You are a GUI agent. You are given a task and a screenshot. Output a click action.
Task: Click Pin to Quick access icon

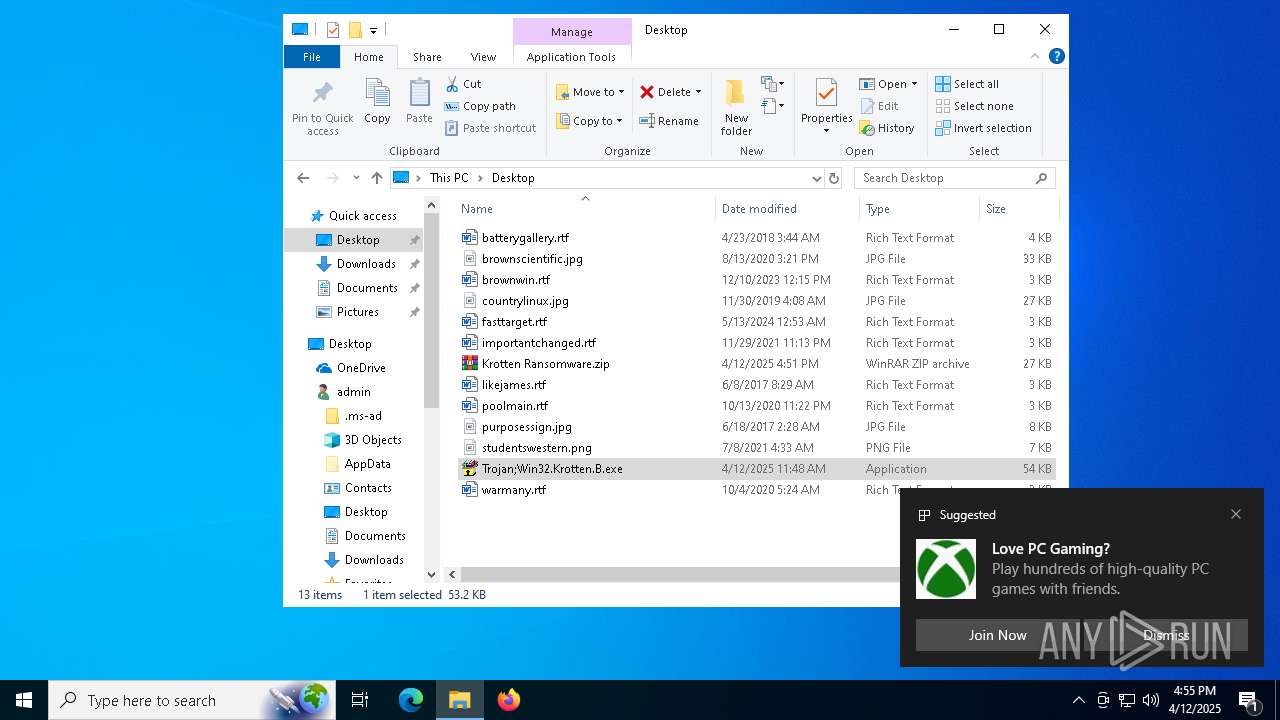(x=322, y=94)
